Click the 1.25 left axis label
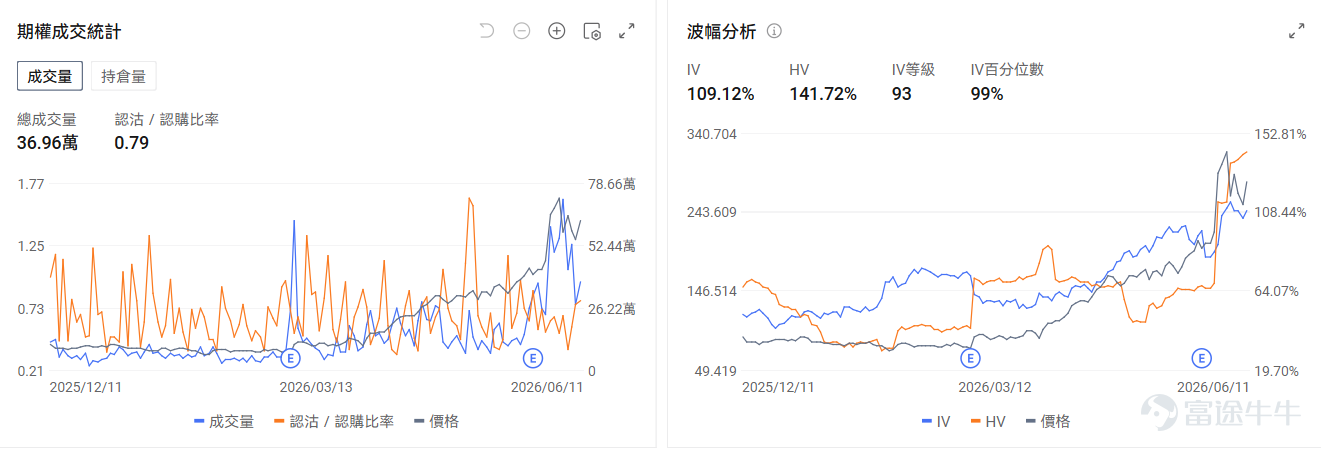The height and width of the screenshot is (449, 1321). (31, 246)
